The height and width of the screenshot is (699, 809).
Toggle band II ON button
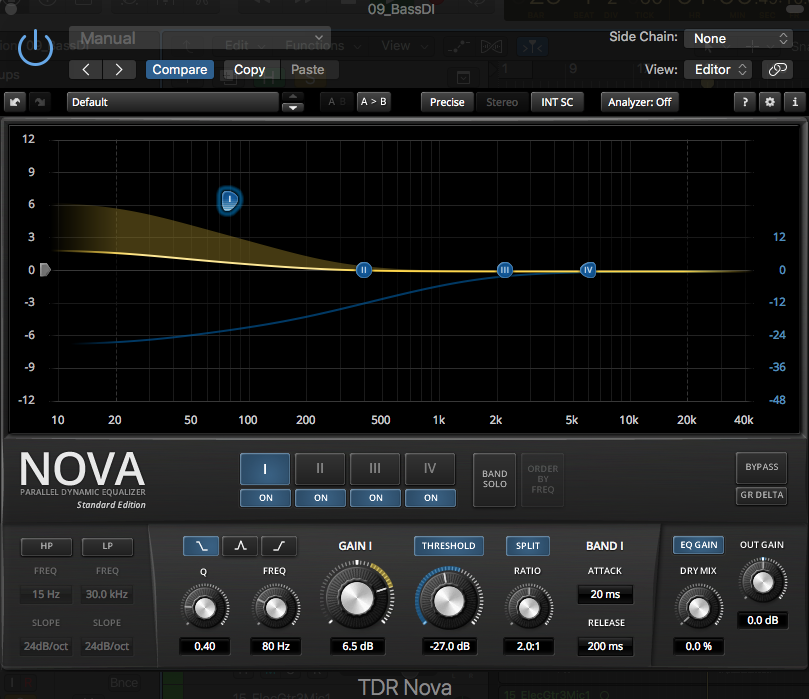[x=320, y=498]
